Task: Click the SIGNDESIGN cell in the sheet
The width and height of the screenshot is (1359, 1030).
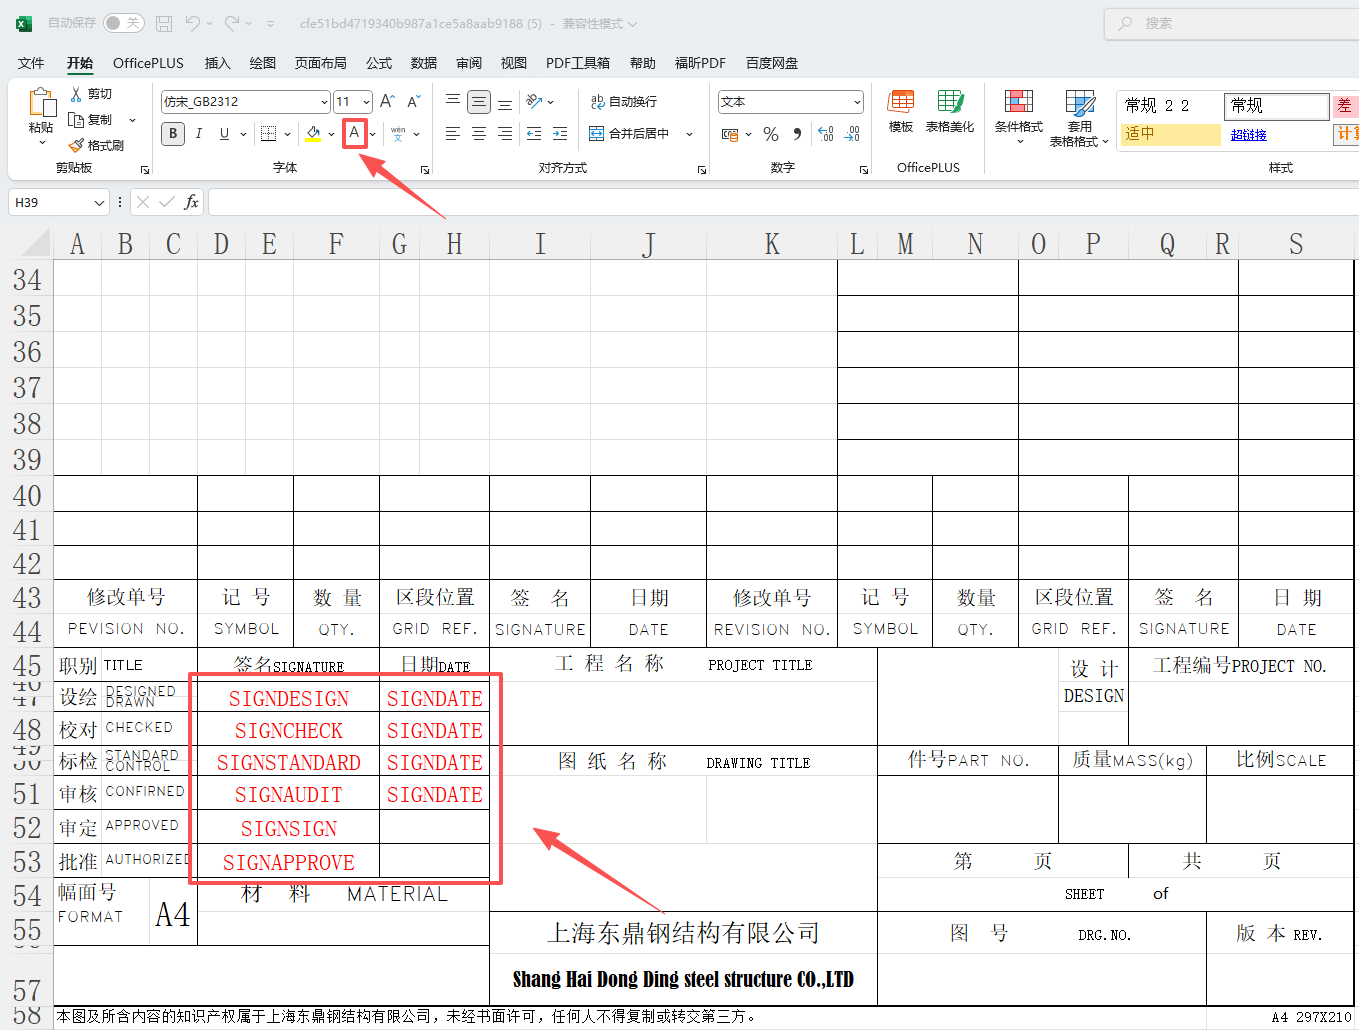Action: (288, 699)
